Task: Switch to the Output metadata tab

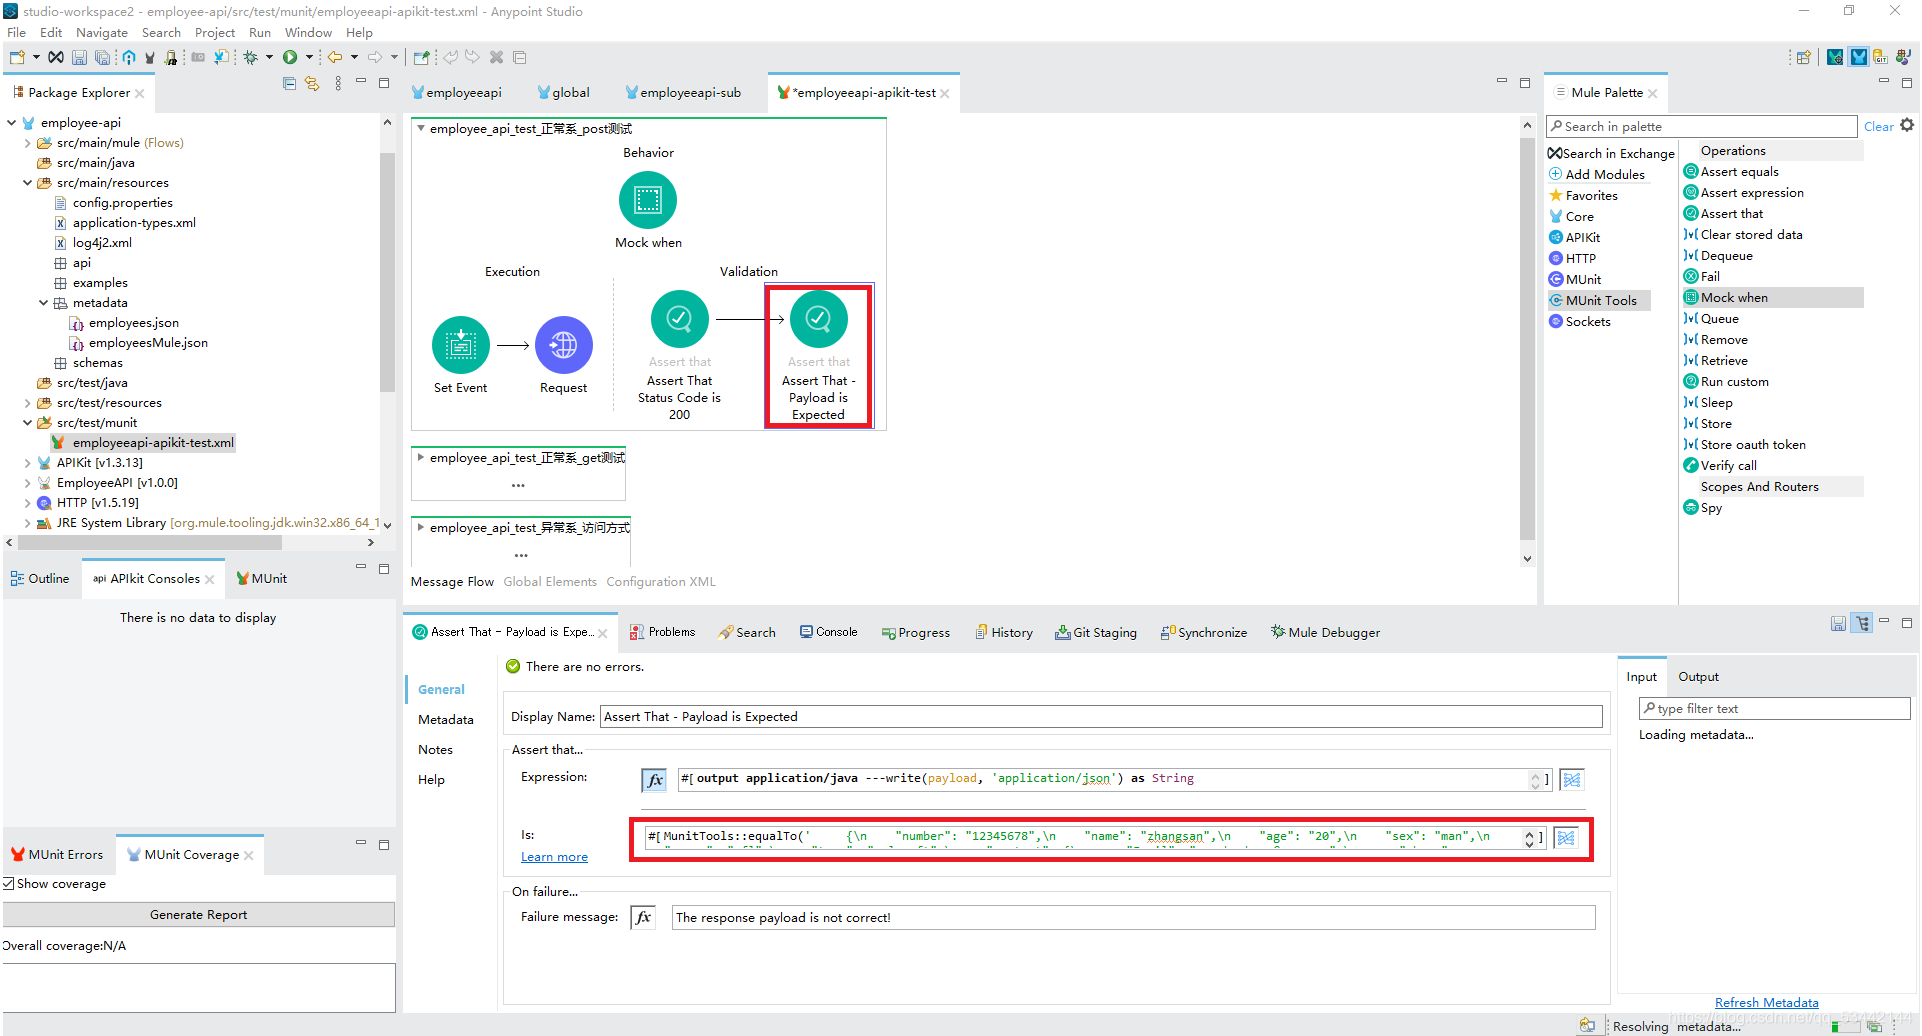Action: 1698,677
